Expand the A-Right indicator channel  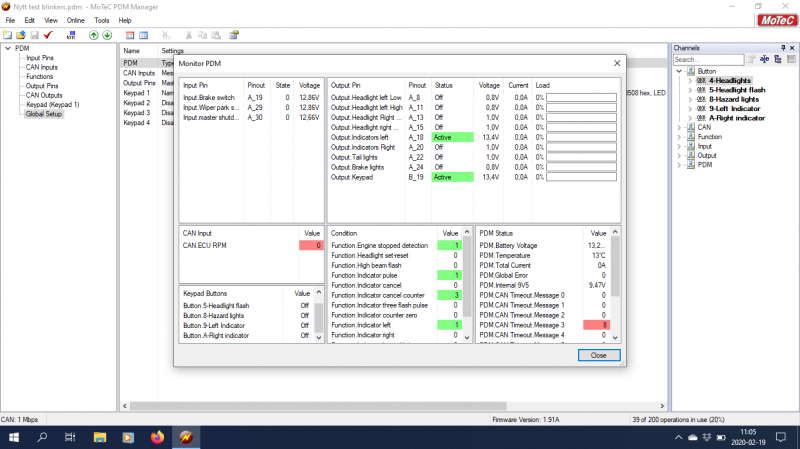690,118
